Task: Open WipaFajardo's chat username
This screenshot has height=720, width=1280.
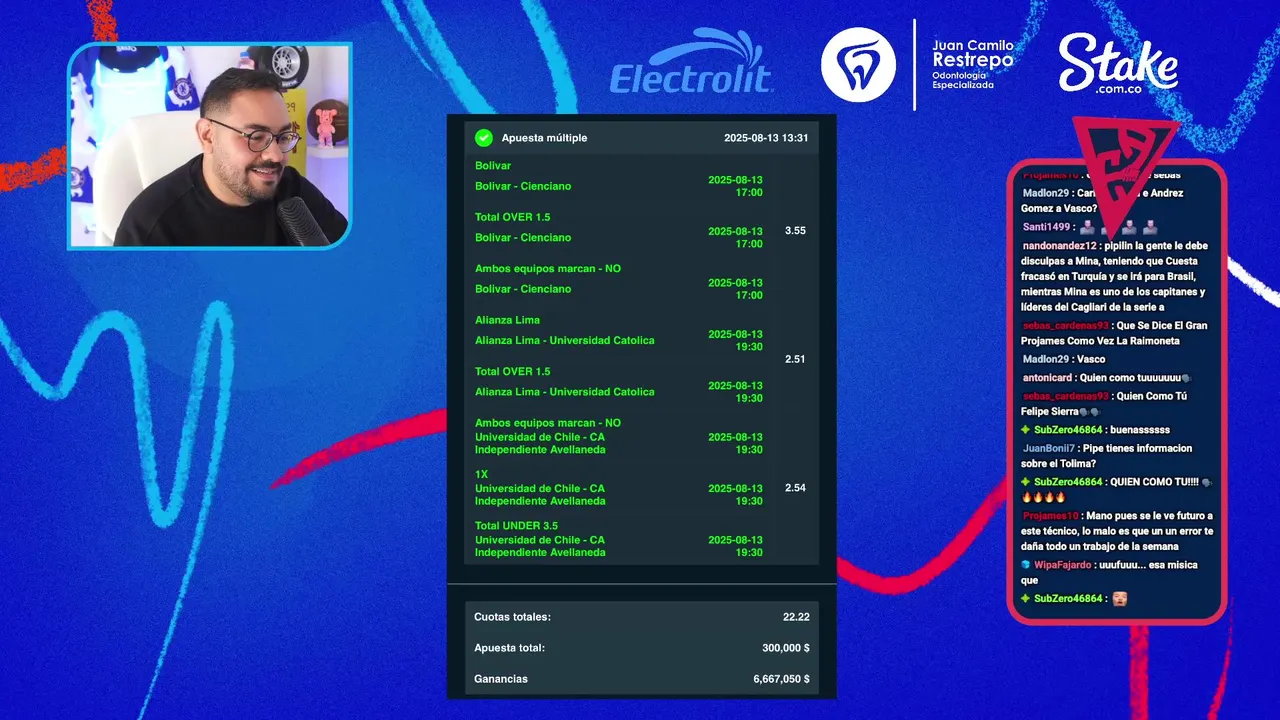Action: click(1063, 565)
